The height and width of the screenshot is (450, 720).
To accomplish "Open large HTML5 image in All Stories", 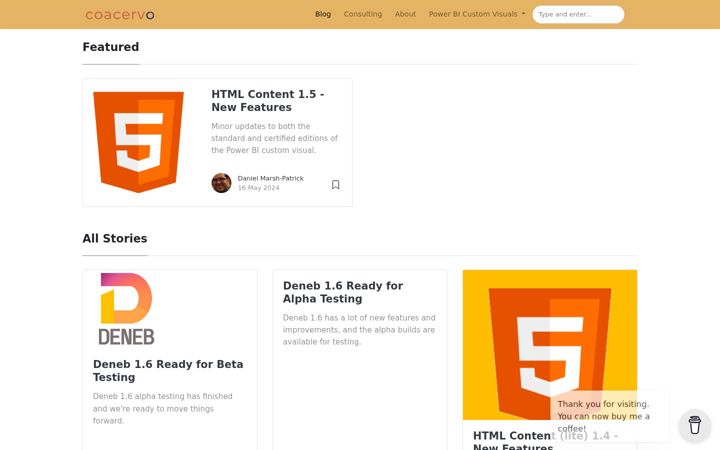I will tap(550, 345).
